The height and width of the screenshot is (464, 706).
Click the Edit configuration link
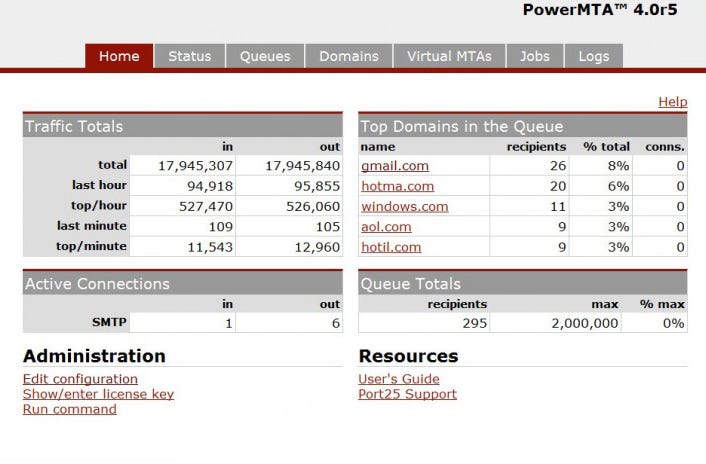pos(80,378)
